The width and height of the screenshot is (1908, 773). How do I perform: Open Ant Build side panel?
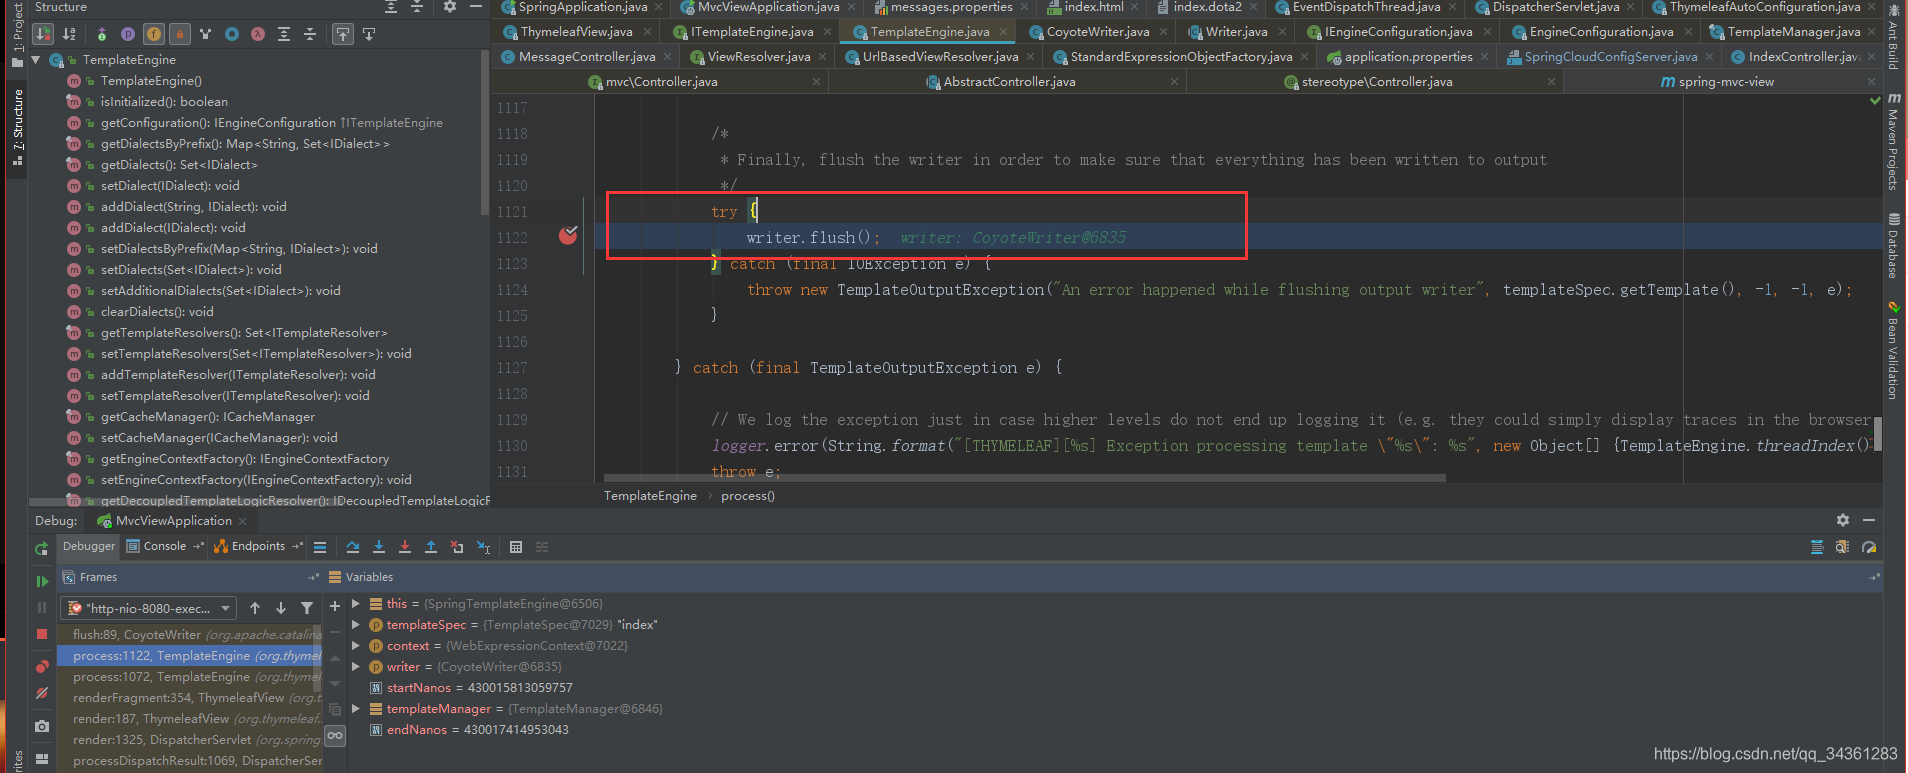(1893, 38)
